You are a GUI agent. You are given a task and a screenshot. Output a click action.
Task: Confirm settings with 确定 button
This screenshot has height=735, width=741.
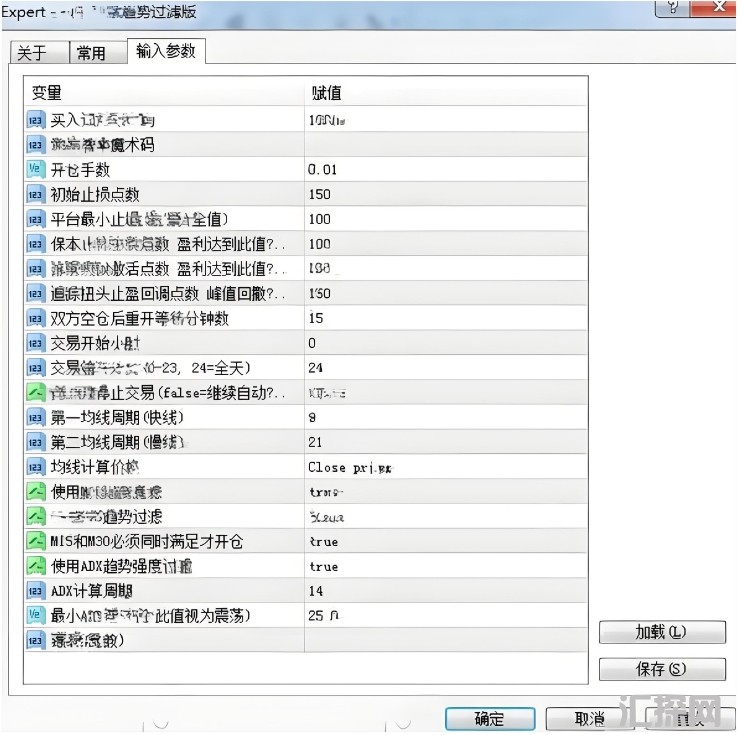tap(490, 719)
